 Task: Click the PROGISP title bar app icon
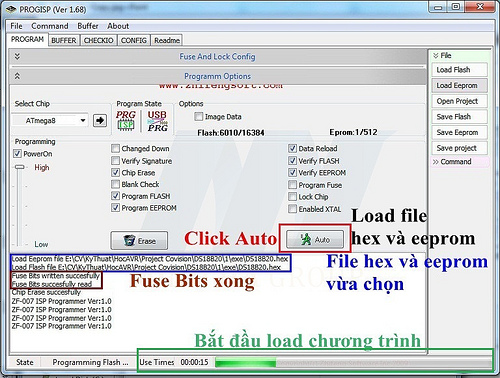[x=11, y=9]
